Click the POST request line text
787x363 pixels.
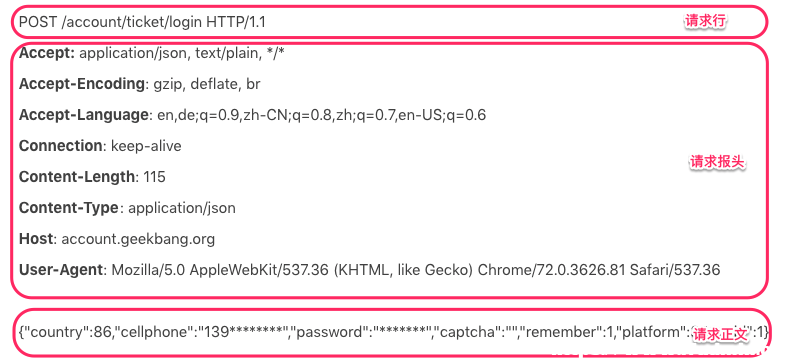(142, 22)
